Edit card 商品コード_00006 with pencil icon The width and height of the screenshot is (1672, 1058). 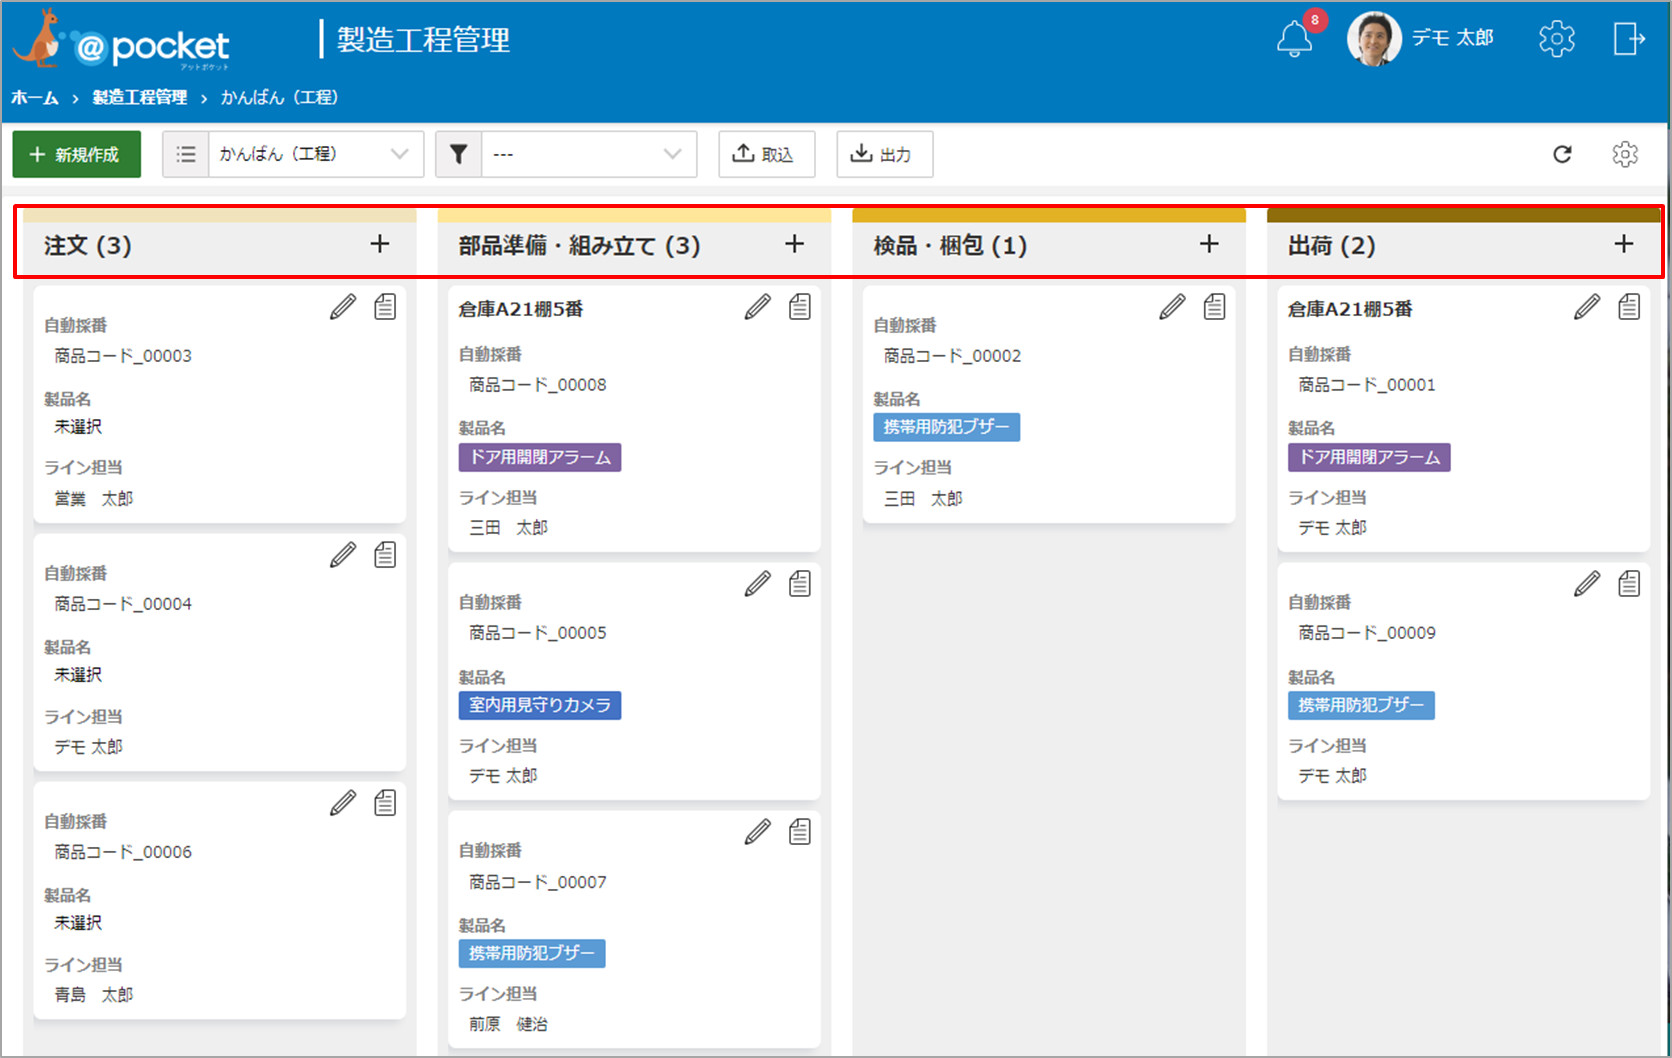tap(343, 803)
